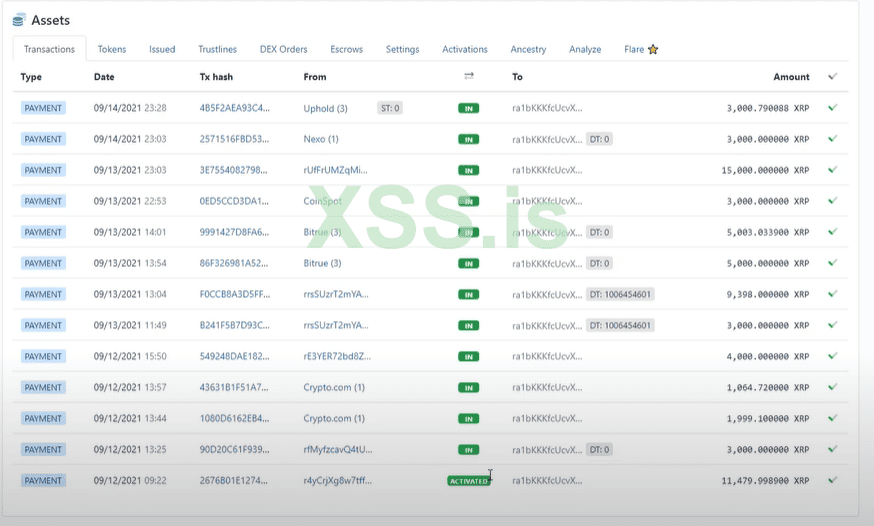
Task: Open sender address rfMyfzcavQ4tU...
Action: click(338, 449)
